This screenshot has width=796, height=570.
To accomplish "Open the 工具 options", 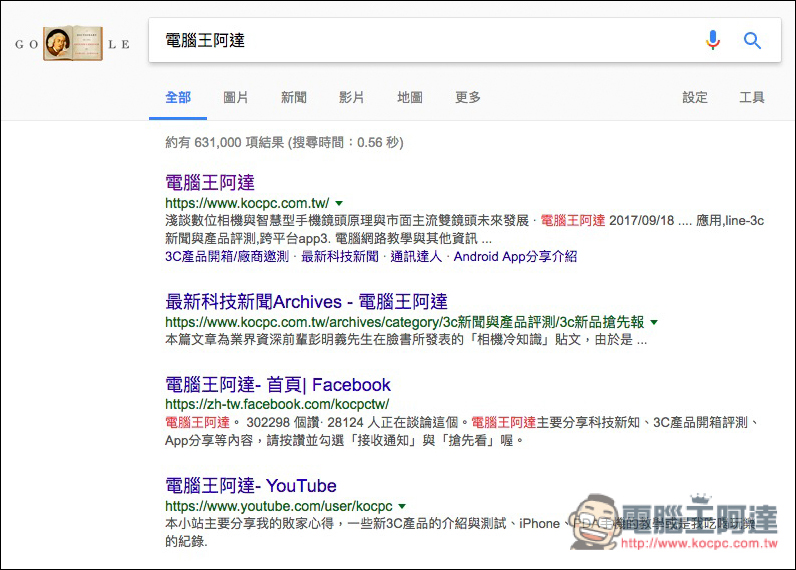I will [x=752, y=97].
